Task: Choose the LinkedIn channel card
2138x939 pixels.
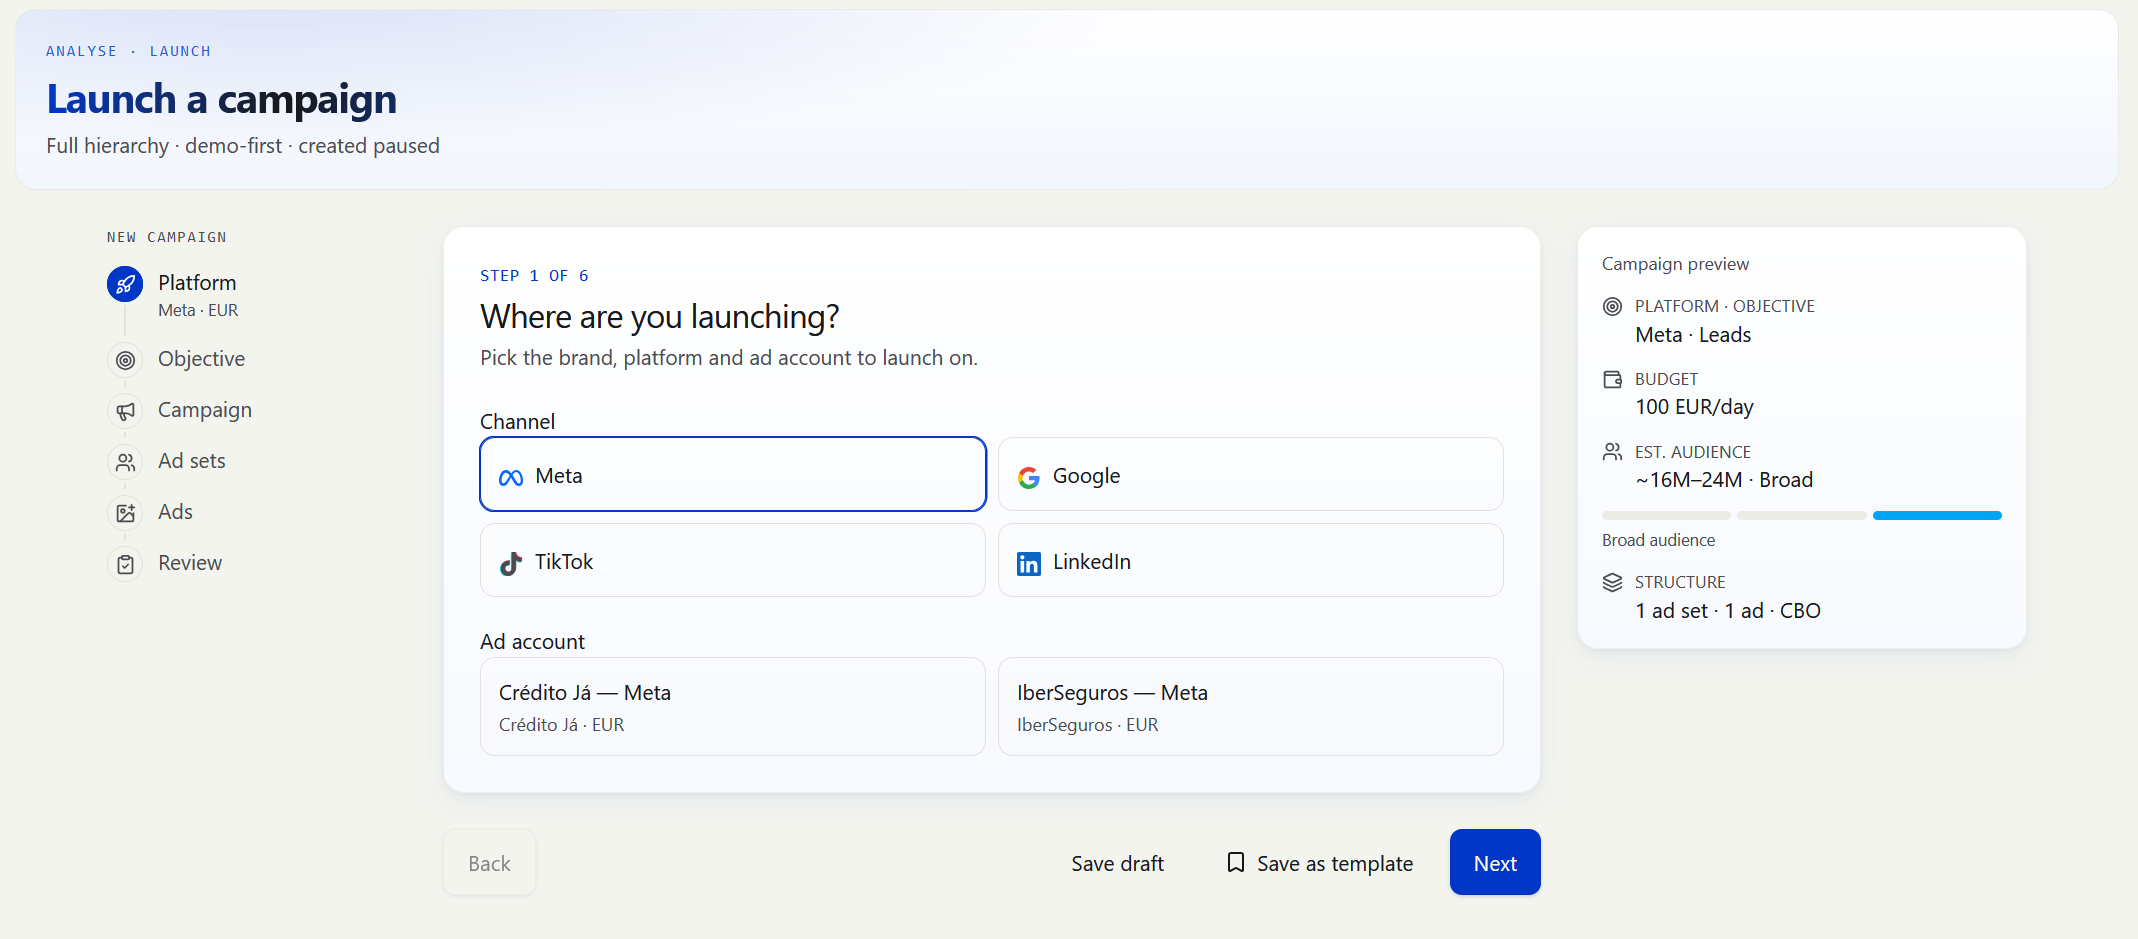Action: 1251,560
